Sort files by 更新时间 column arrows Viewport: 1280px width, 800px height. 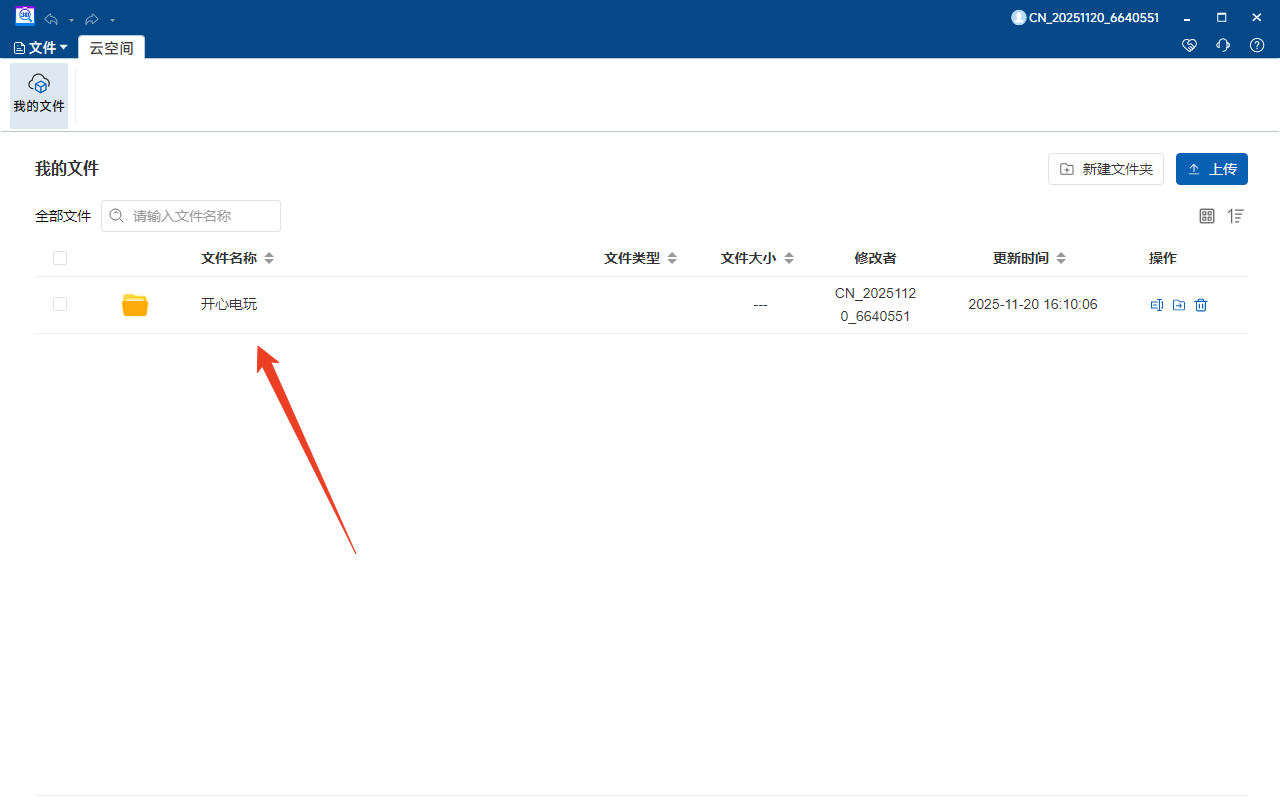1061,257
